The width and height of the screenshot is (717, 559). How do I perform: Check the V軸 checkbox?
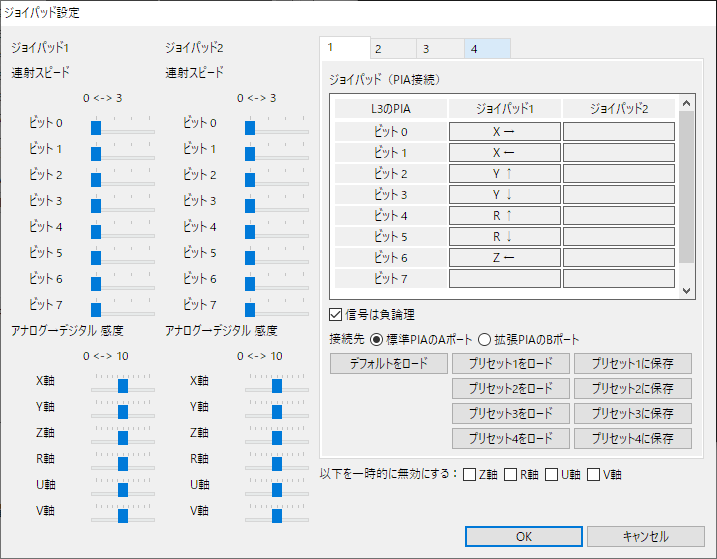[593, 474]
